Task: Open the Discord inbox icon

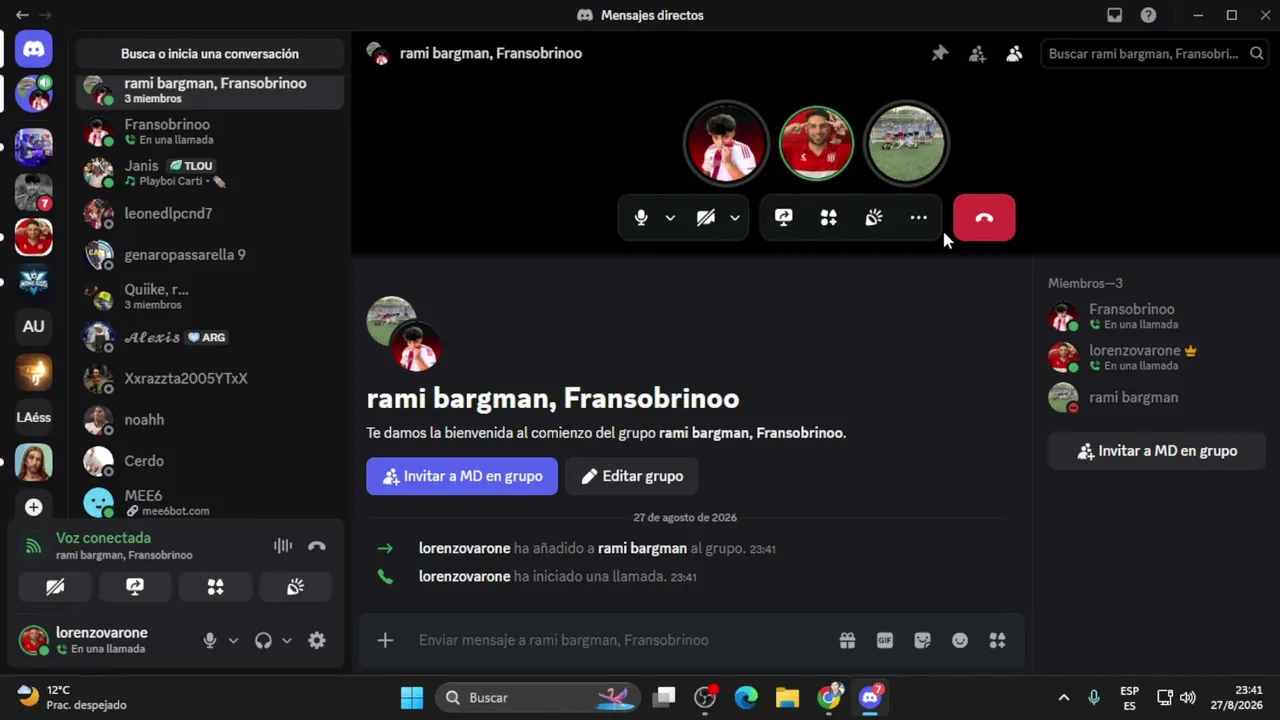Action: [x=1115, y=15]
